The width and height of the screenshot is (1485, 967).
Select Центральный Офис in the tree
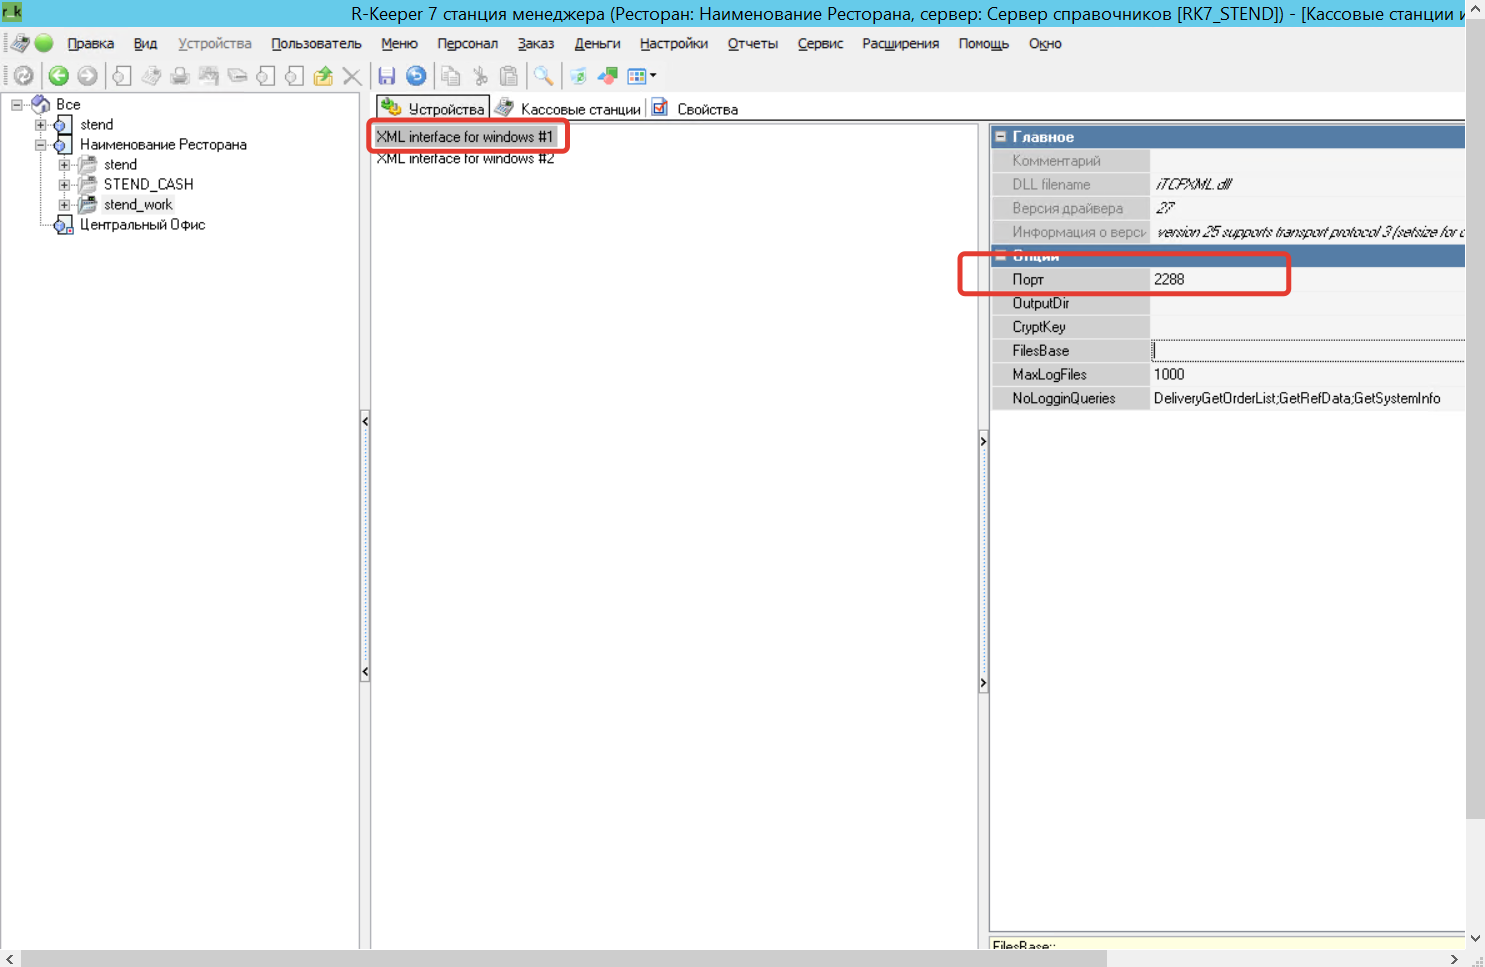coord(142,225)
